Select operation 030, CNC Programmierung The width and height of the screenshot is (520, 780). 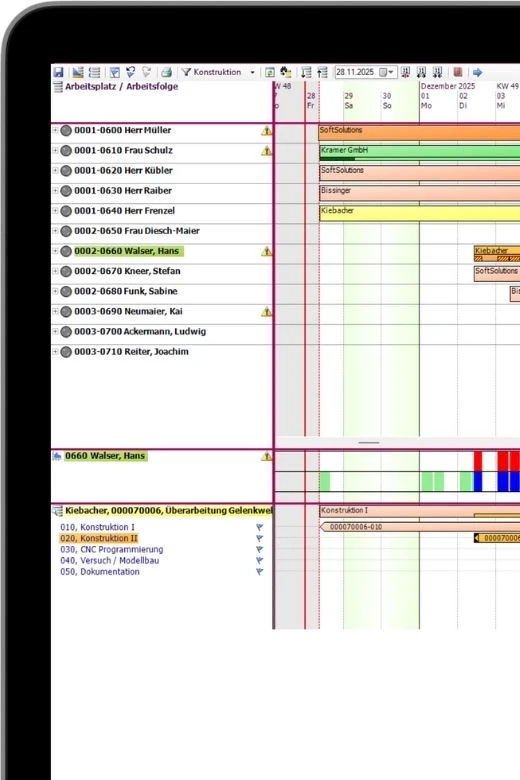coord(111,549)
